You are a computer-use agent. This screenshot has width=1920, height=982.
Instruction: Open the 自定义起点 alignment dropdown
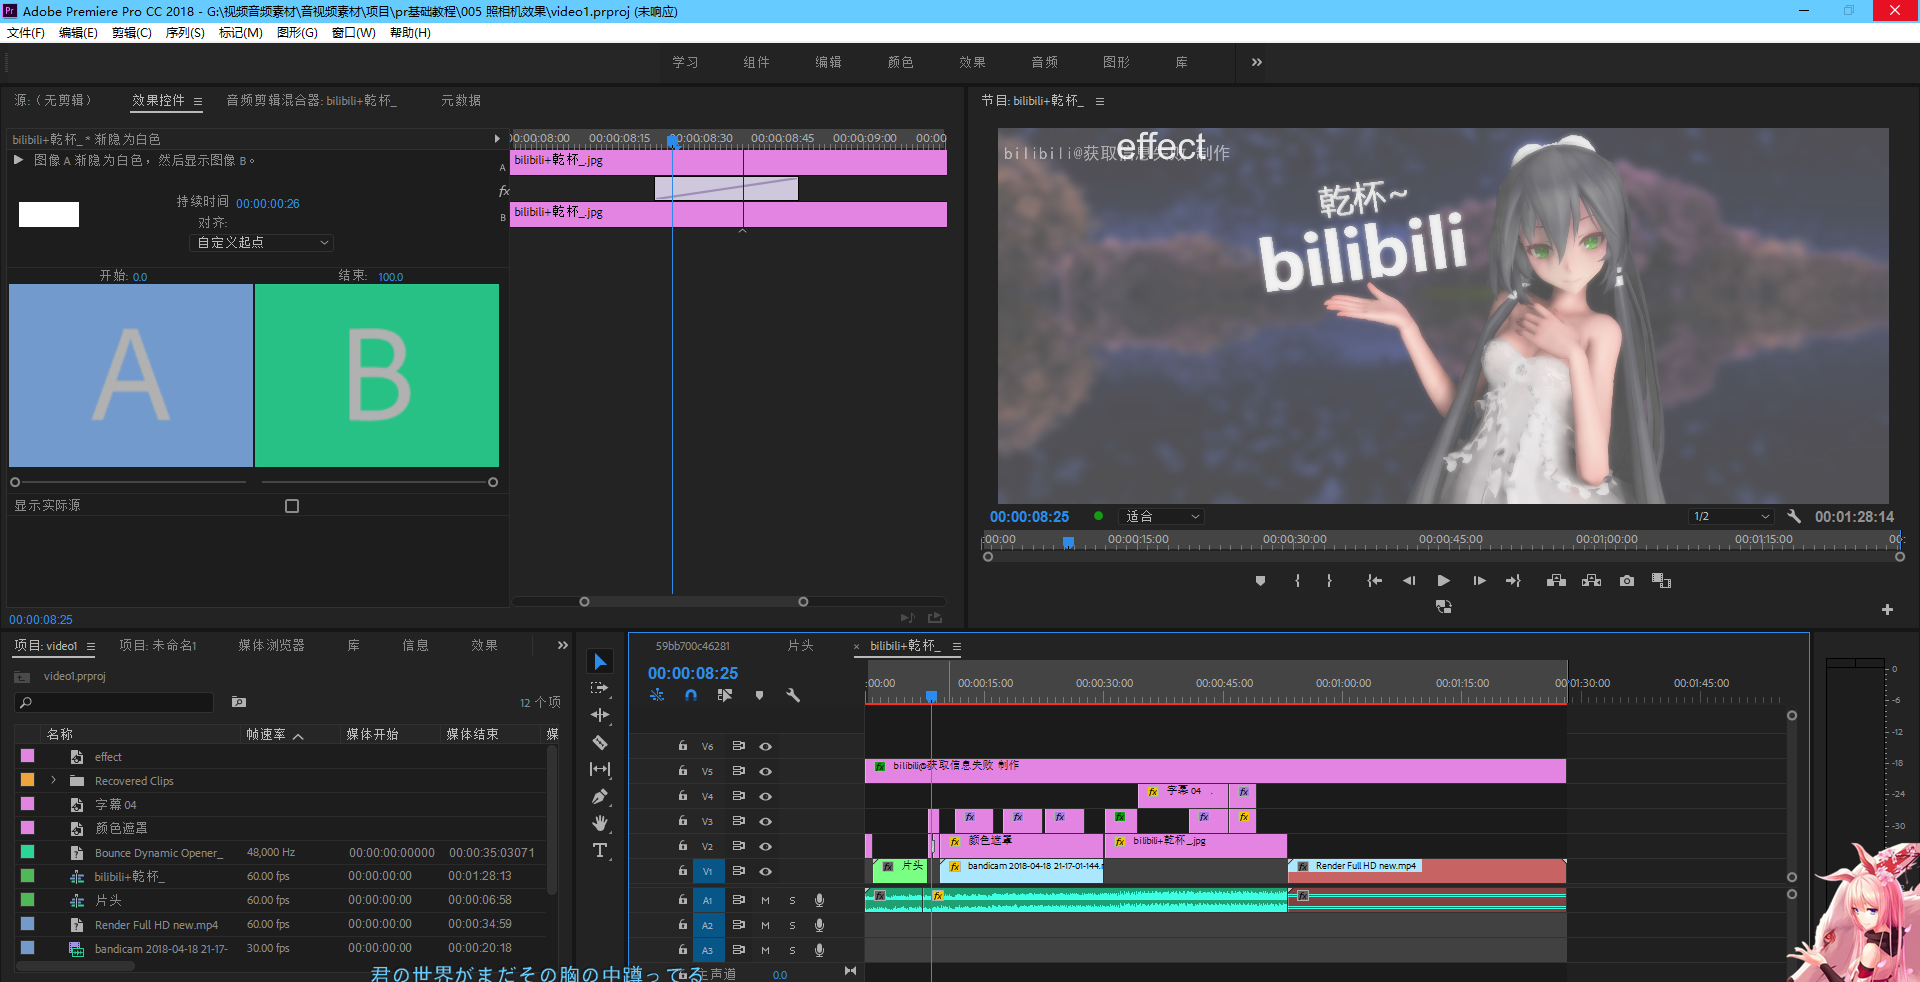click(x=261, y=242)
